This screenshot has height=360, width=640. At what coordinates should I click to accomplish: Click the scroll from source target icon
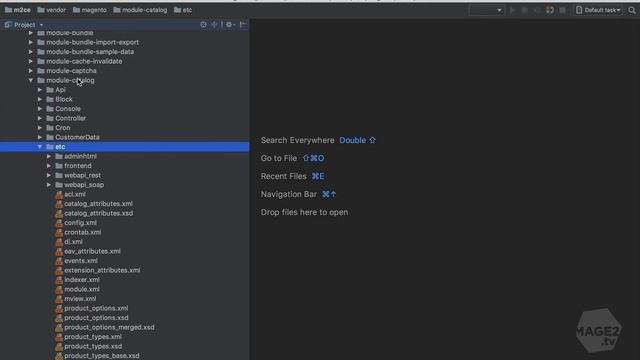[x=203, y=25]
